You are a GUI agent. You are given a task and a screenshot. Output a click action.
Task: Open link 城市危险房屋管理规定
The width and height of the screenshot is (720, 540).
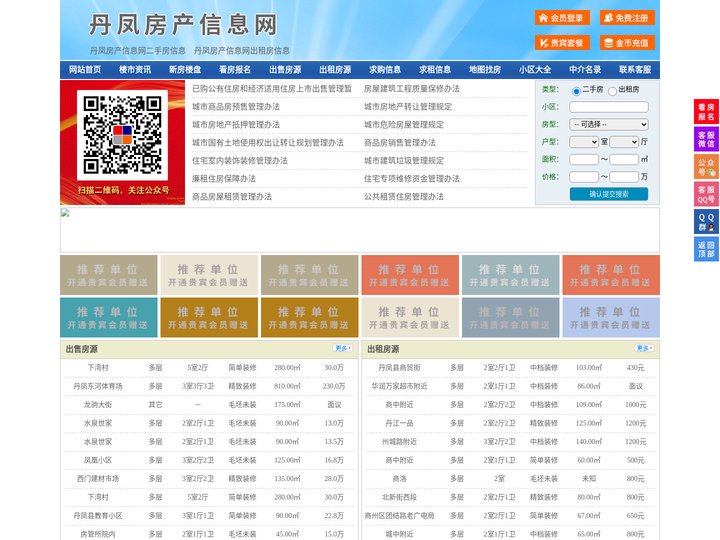tap(404, 124)
